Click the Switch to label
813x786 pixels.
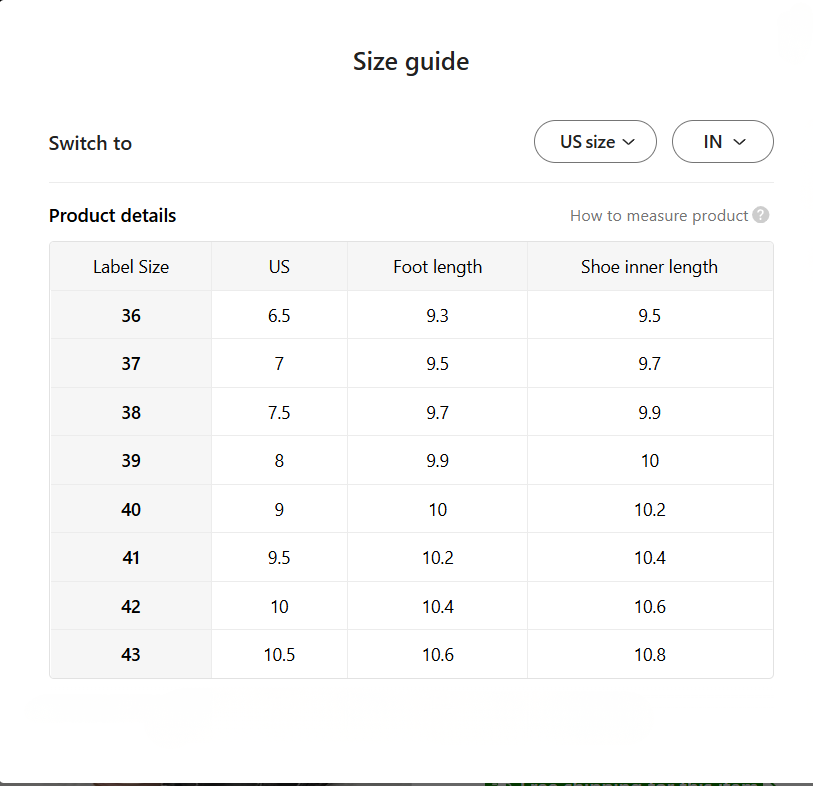pyautogui.click(x=90, y=143)
